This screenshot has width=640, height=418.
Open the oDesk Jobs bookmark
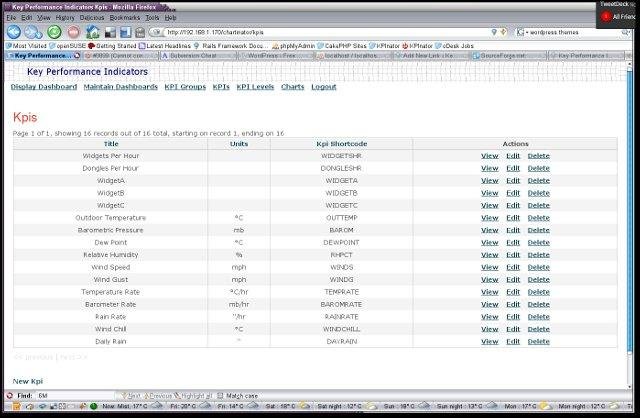[x=454, y=46]
